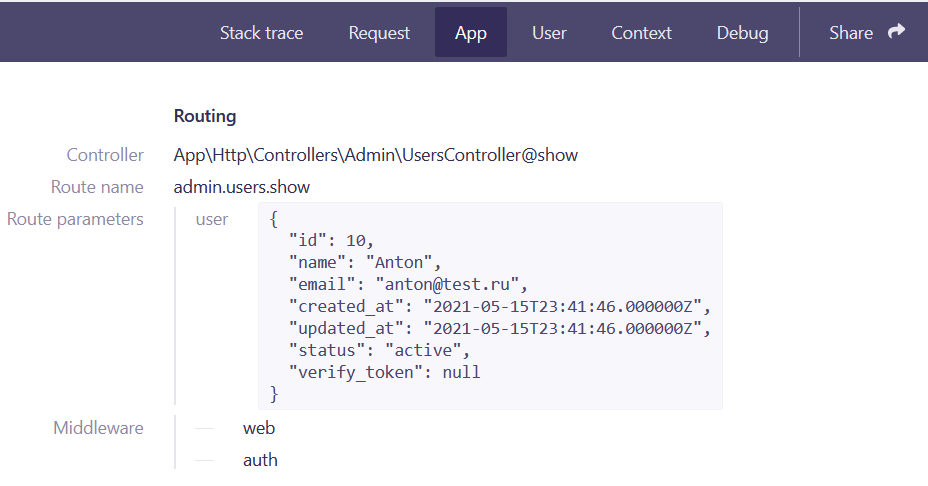This screenshot has width=928, height=486.
Task: Open the Stack trace tab
Action: point(262,33)
